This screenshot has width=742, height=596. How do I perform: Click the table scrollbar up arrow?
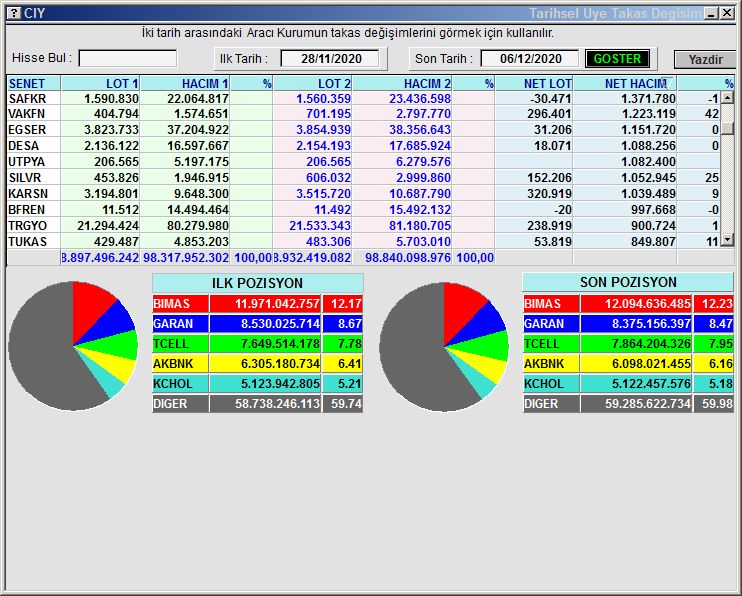coord(727,98)
